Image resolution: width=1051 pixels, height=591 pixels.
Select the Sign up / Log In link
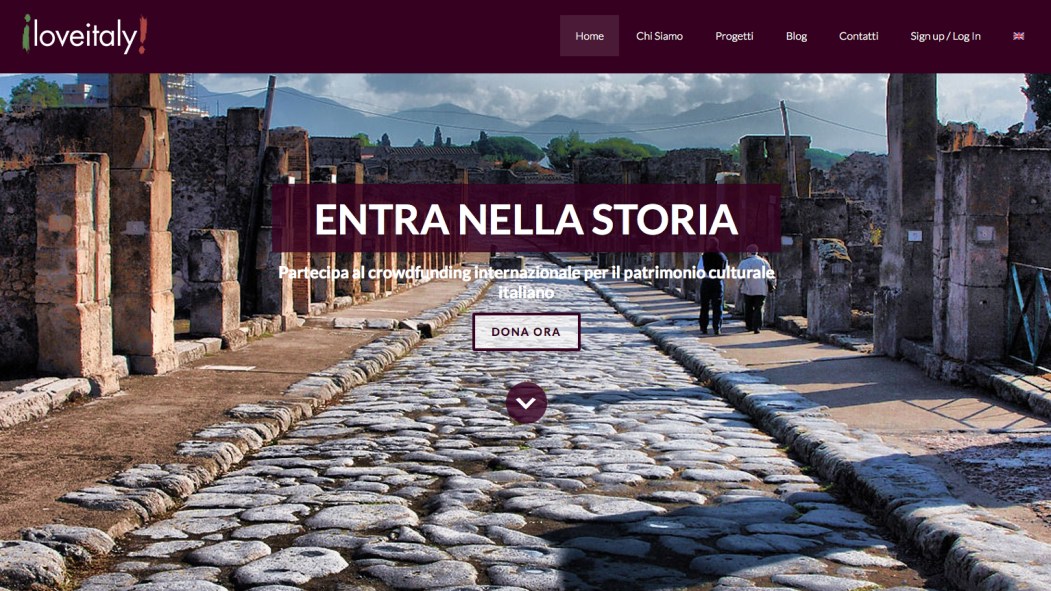(945, 36)
